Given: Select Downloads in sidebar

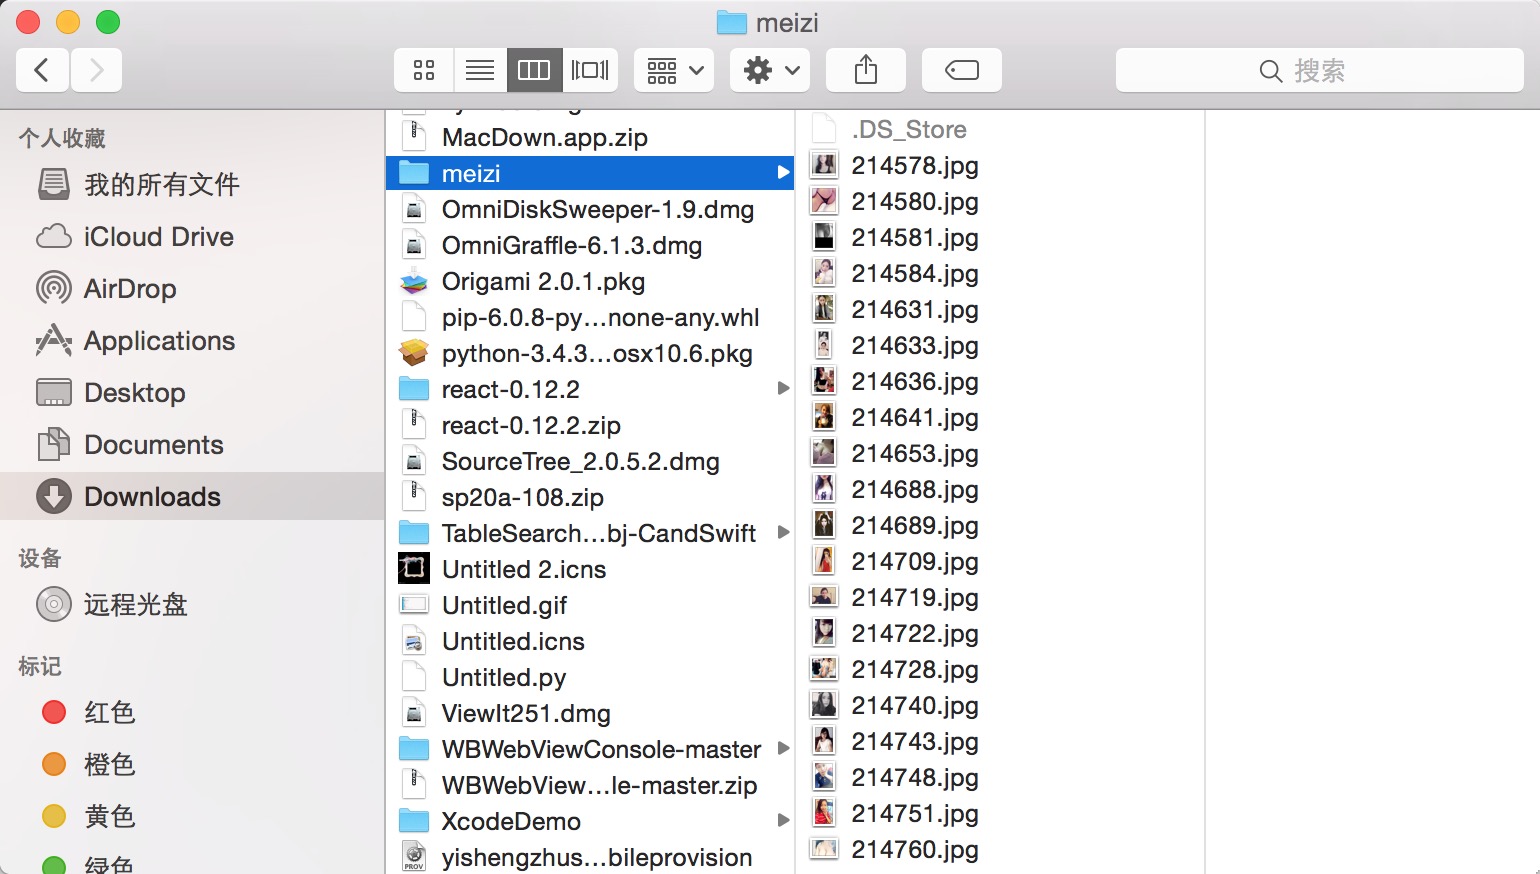Looking at the screenshot, I should (x=192, y=497).
